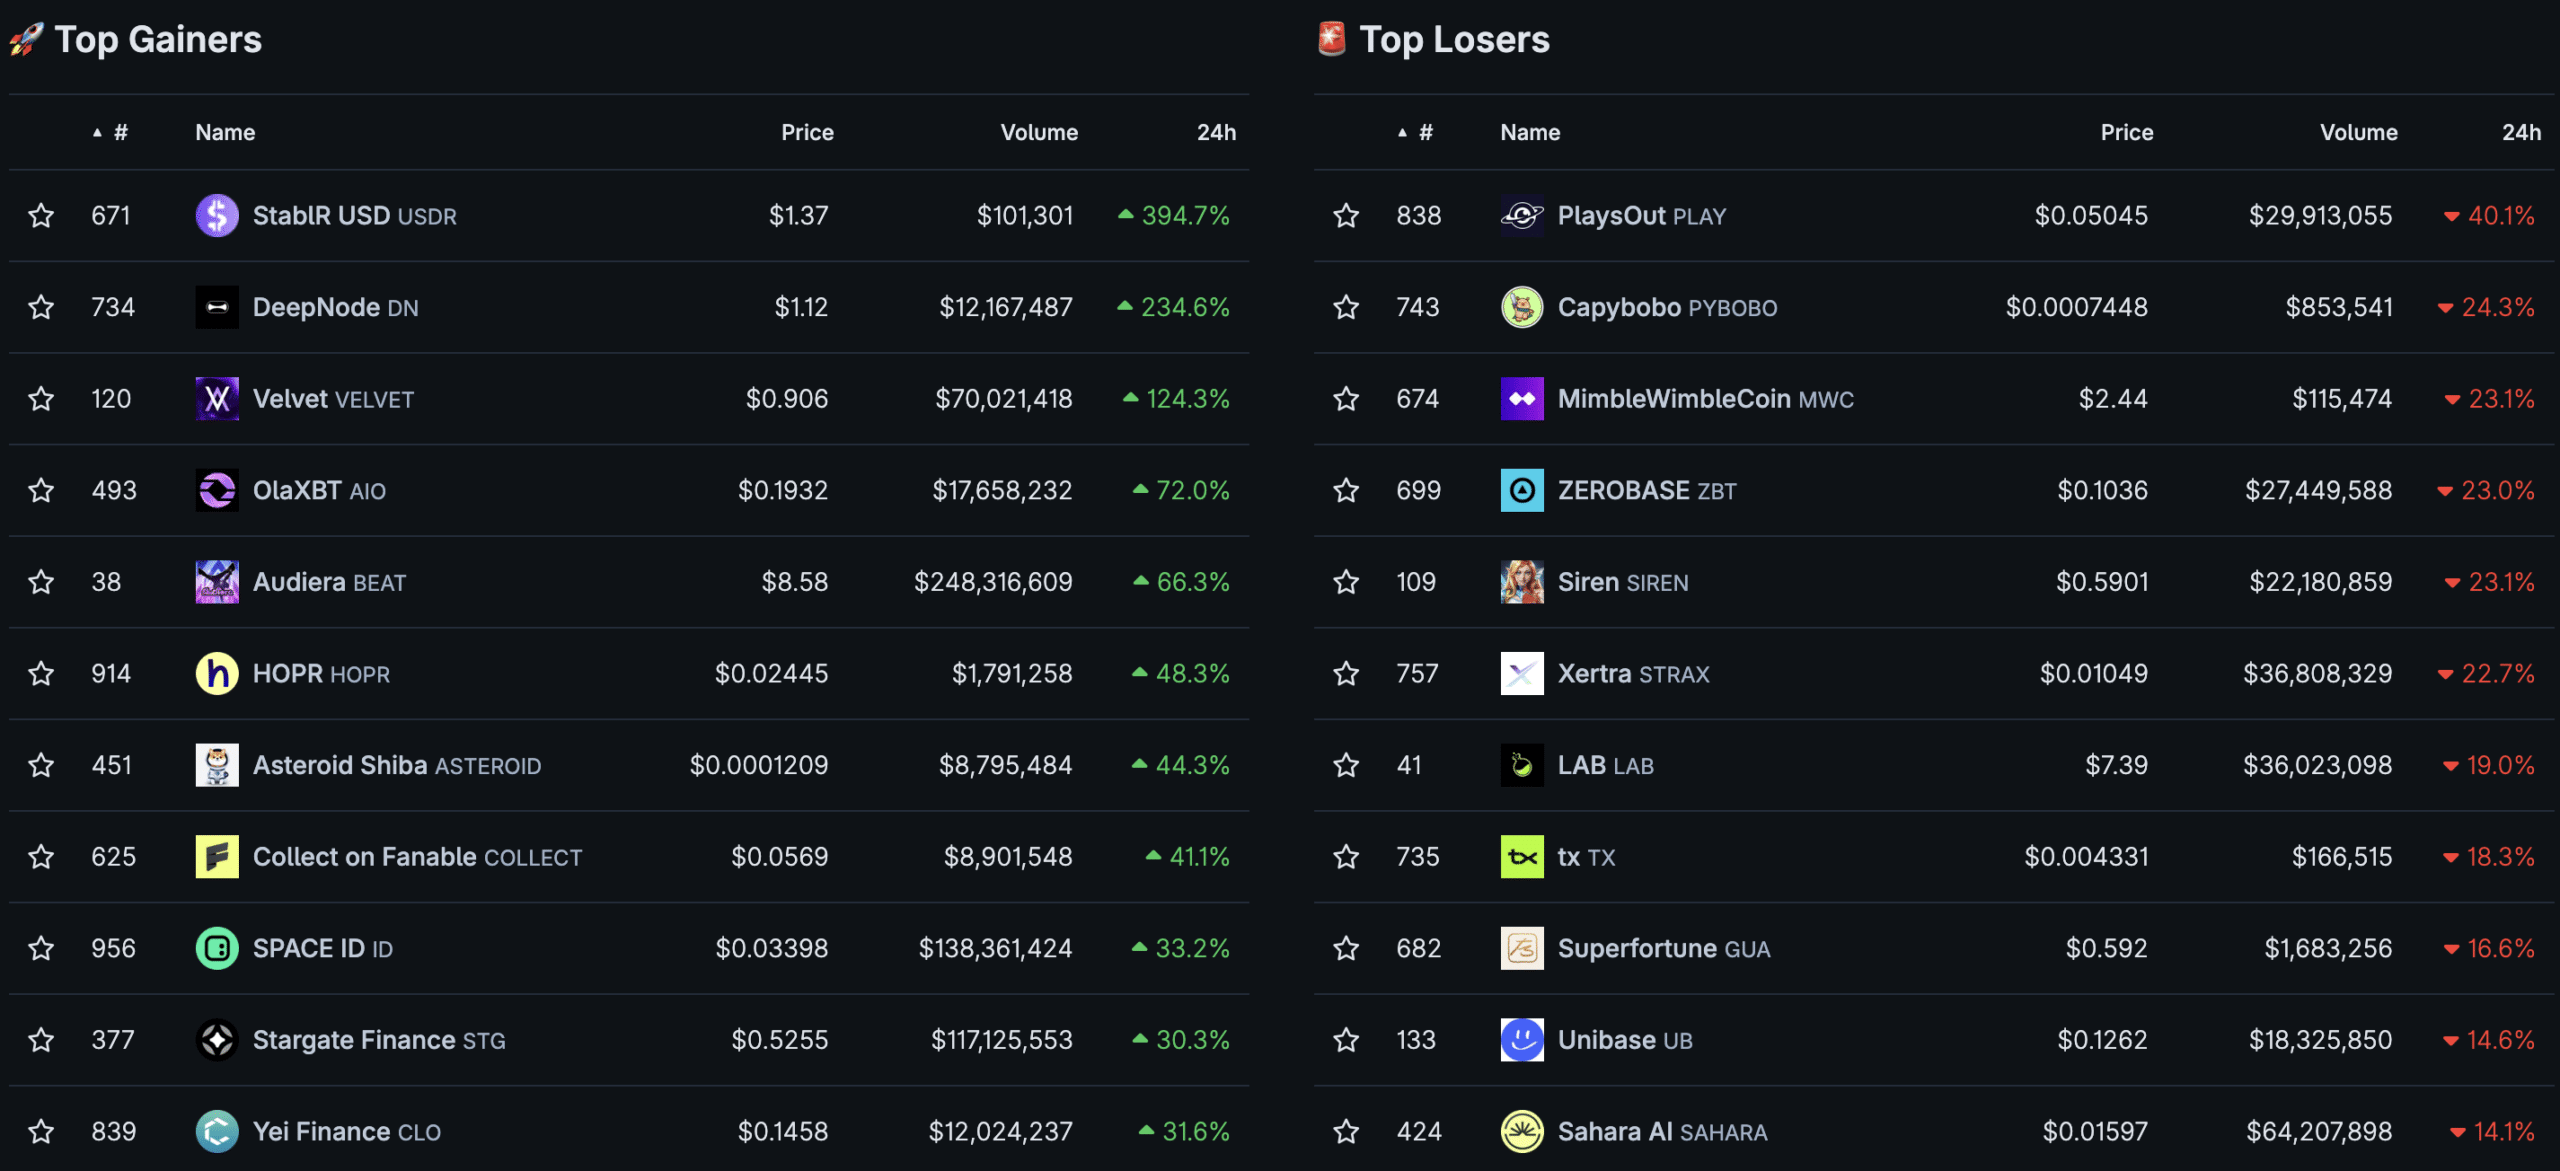
Task: Click the ZEROBASE blue logo icon
Action: click(x=1522, y=490)
